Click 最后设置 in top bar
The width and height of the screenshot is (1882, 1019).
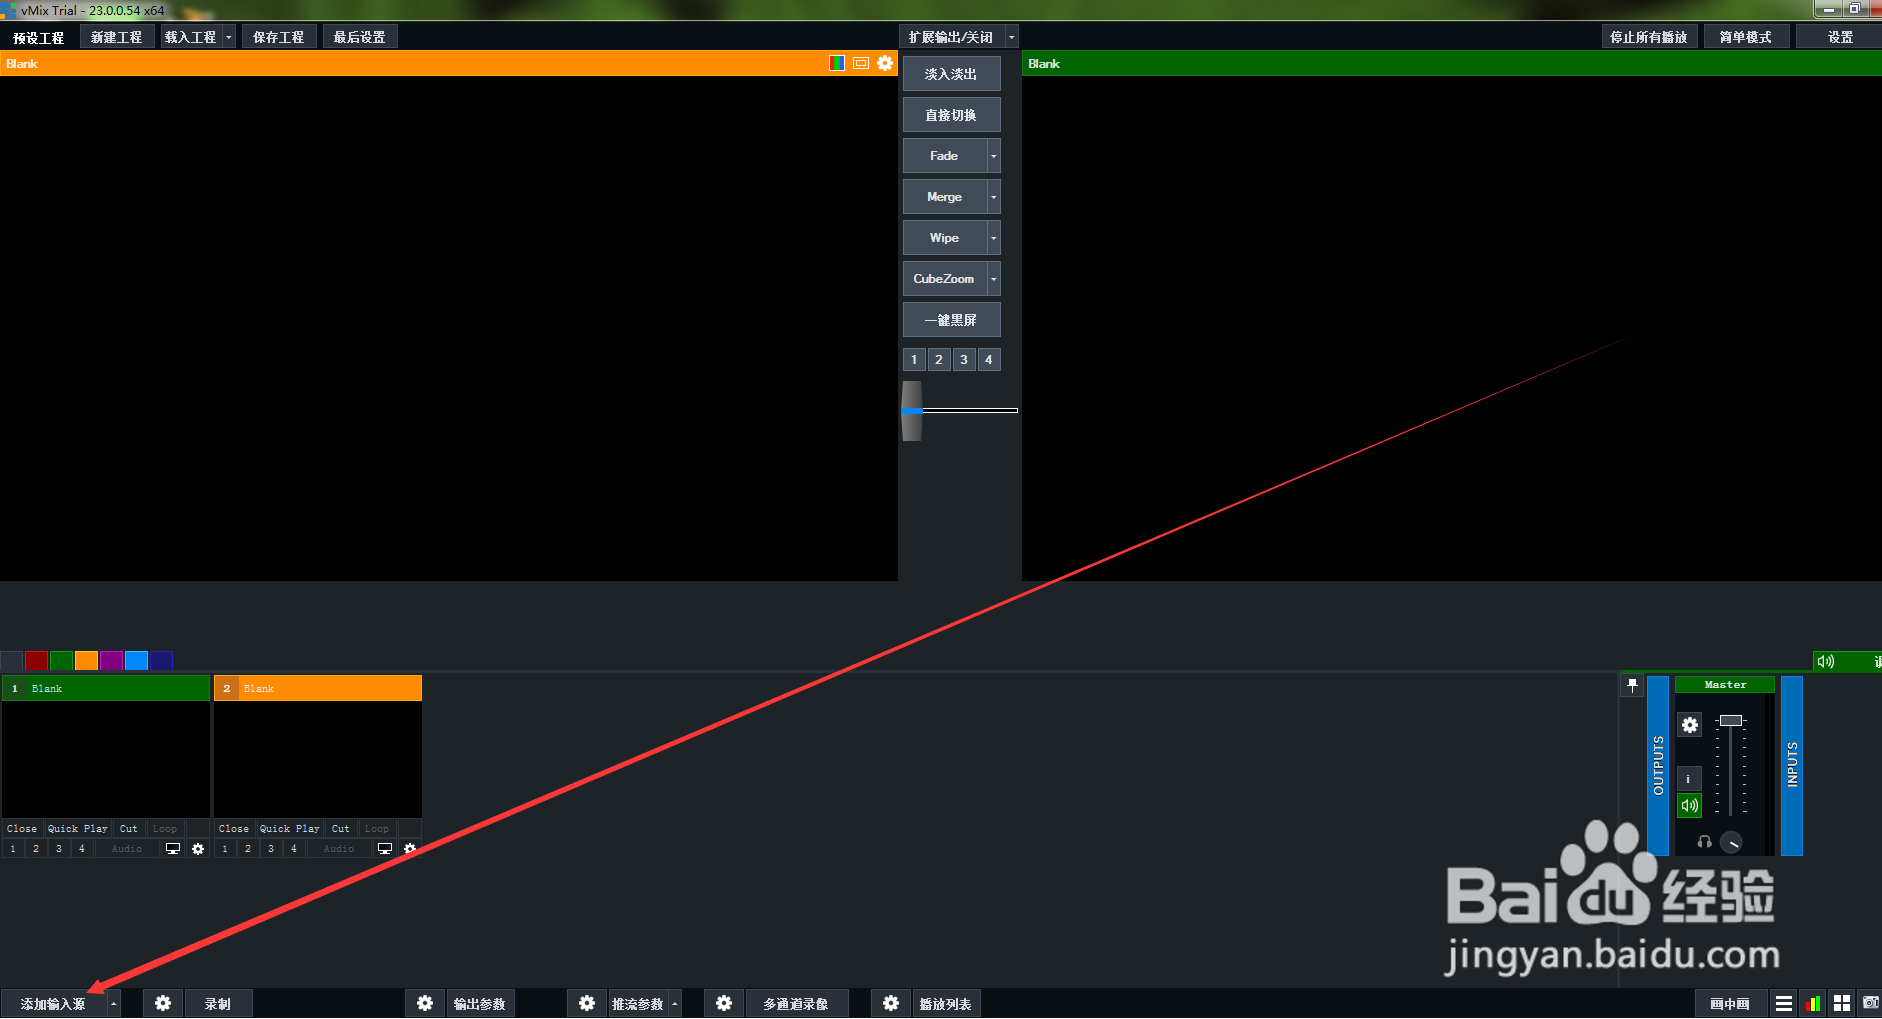coord(360,37)
